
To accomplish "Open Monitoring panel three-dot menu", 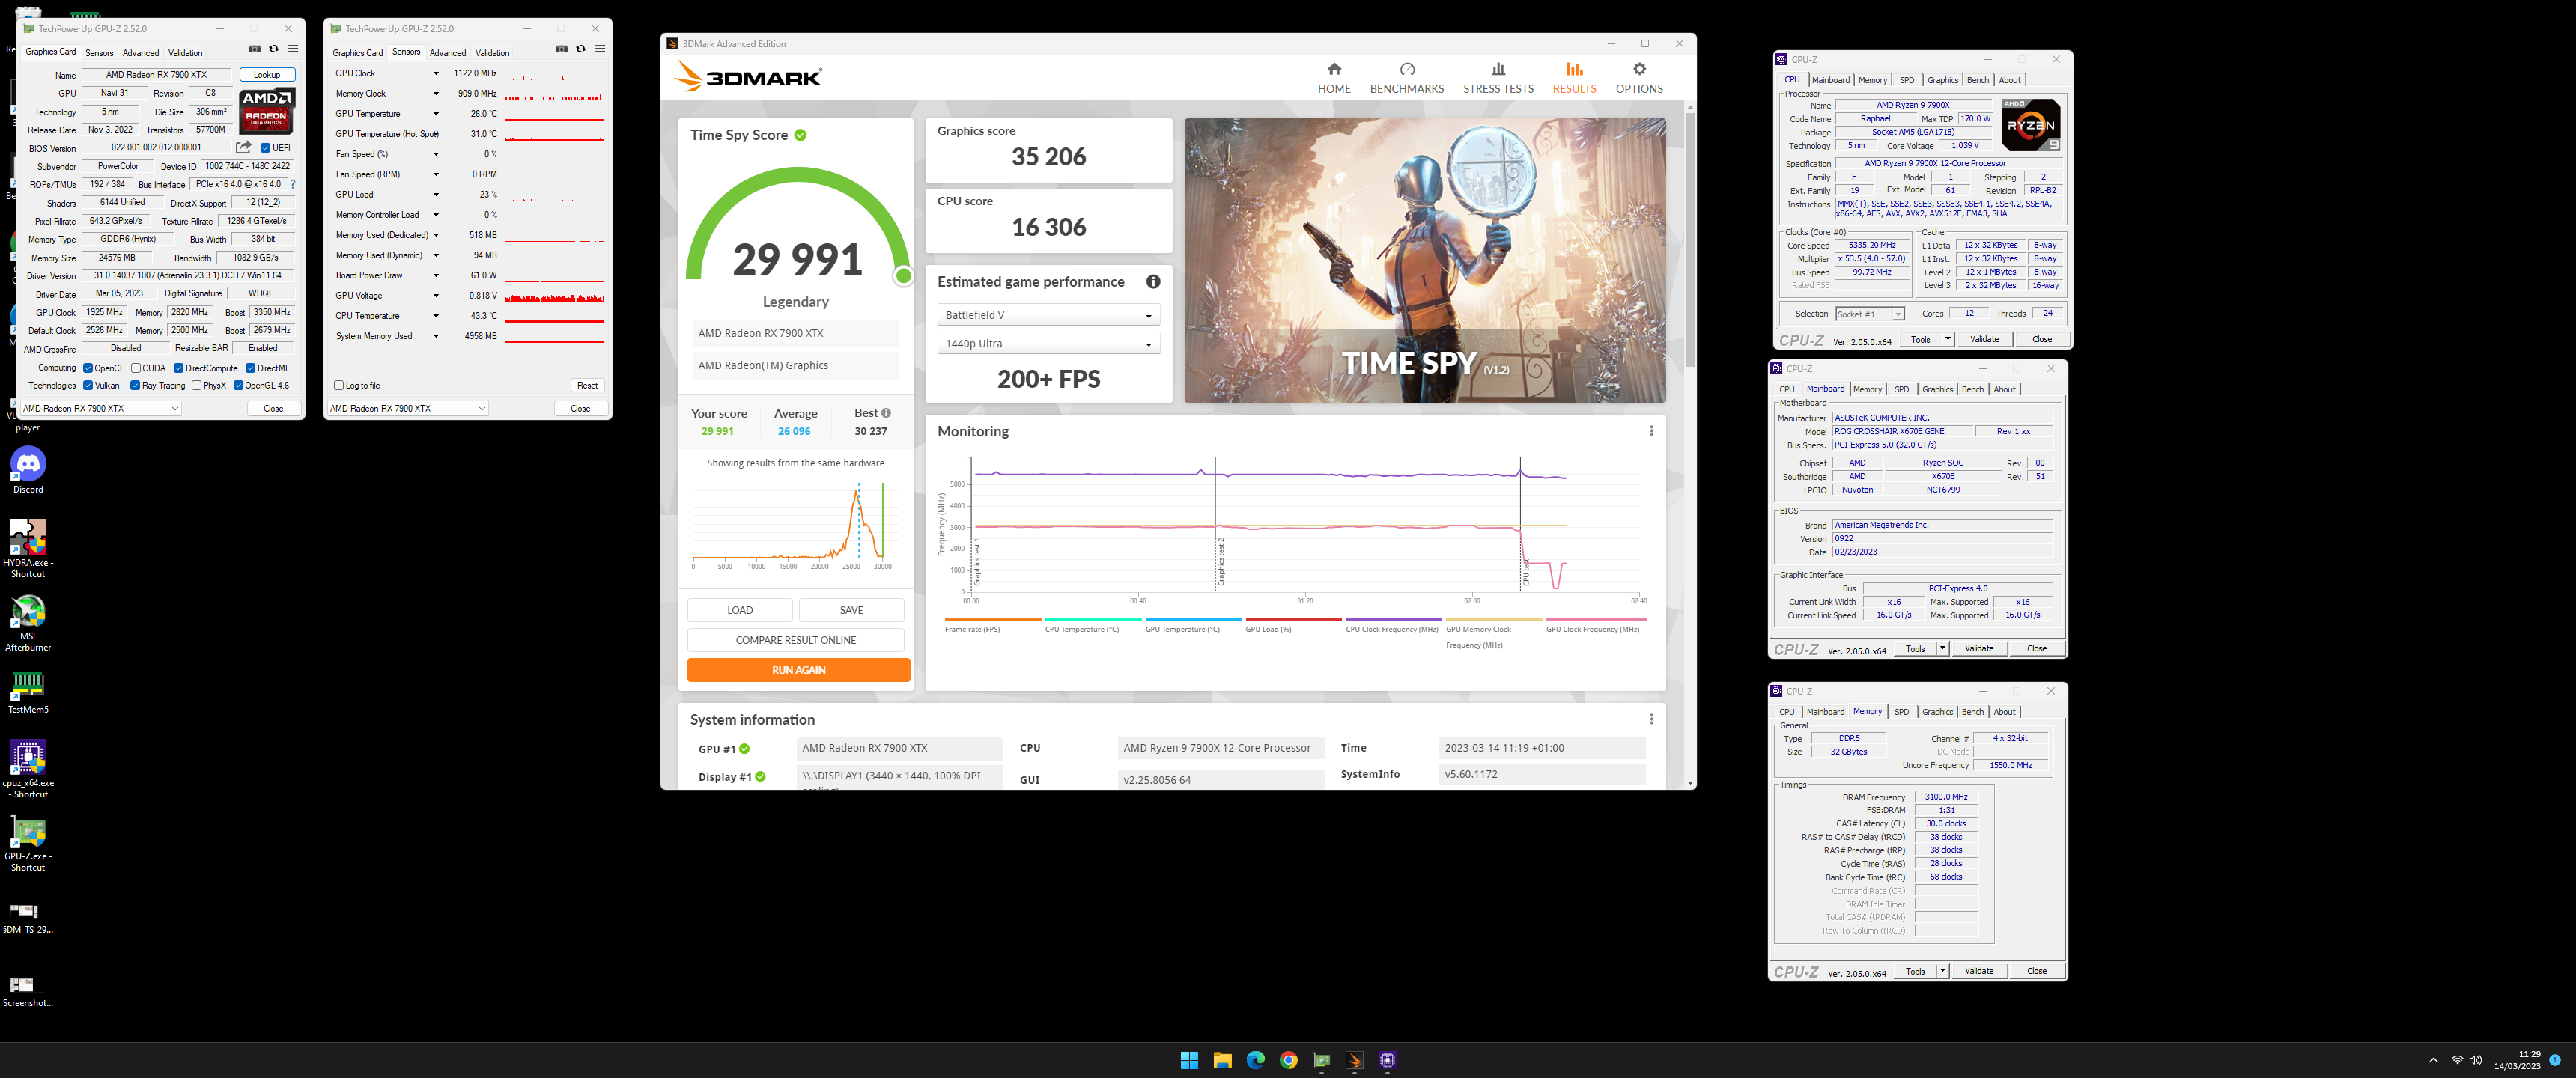I will click(1651, 431).
